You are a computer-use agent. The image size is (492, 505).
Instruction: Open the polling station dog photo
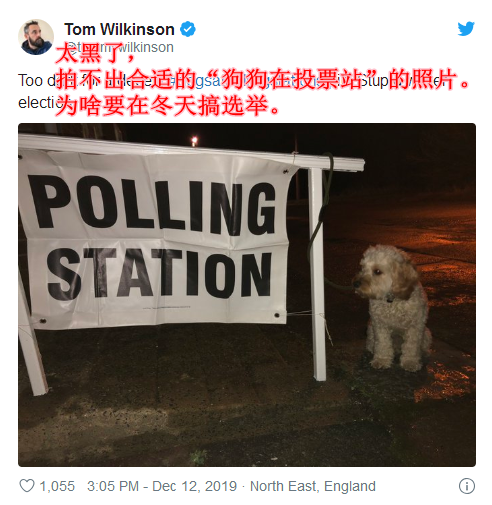point(247,295)
